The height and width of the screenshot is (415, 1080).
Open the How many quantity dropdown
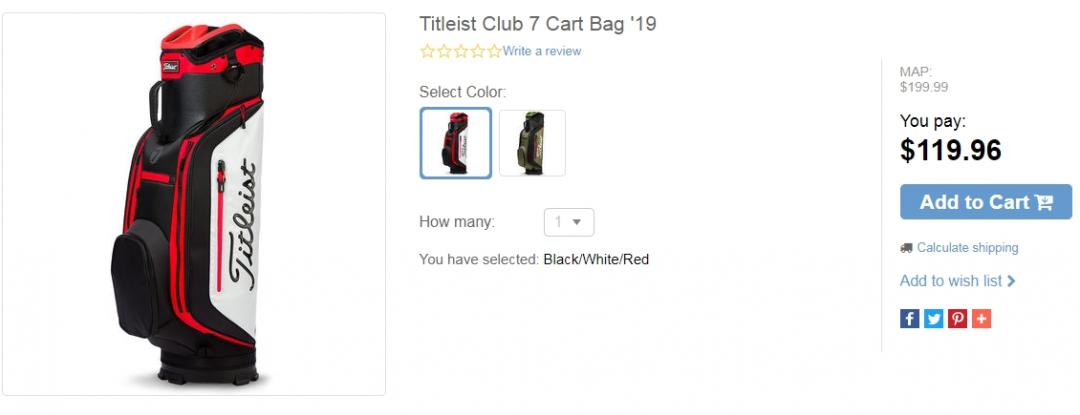569,222
